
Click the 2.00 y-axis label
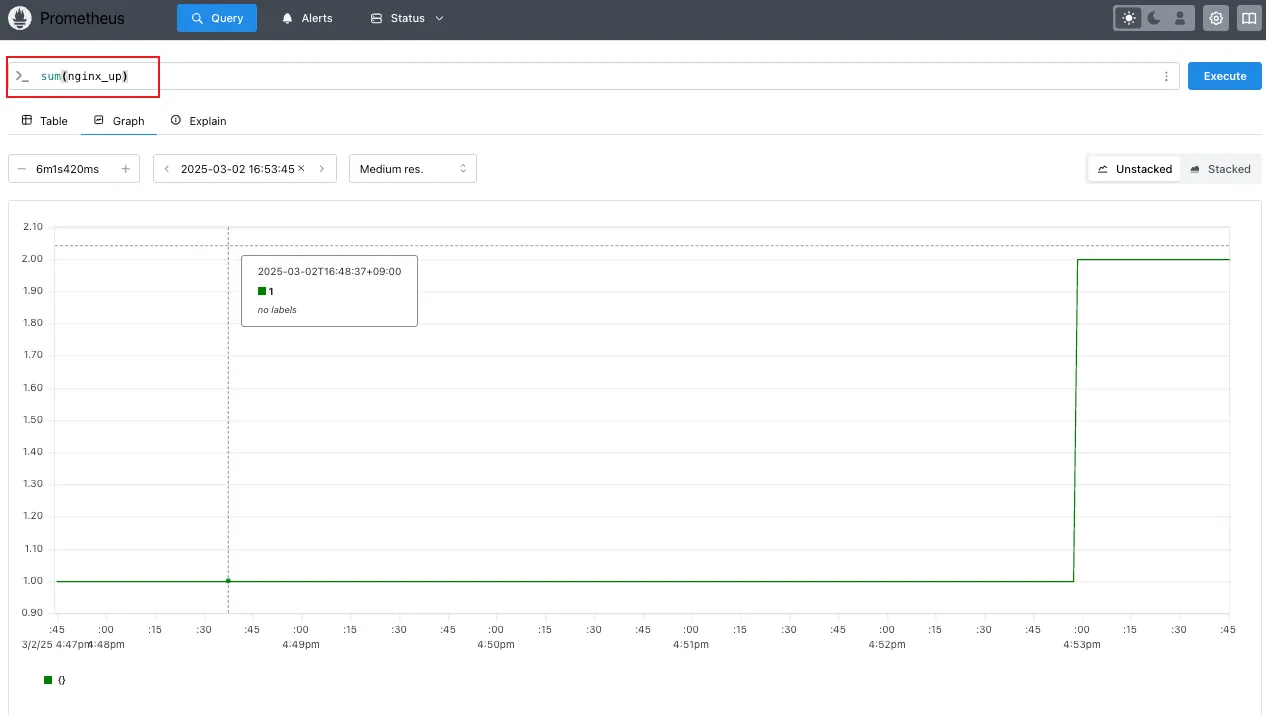coord(33,259)
